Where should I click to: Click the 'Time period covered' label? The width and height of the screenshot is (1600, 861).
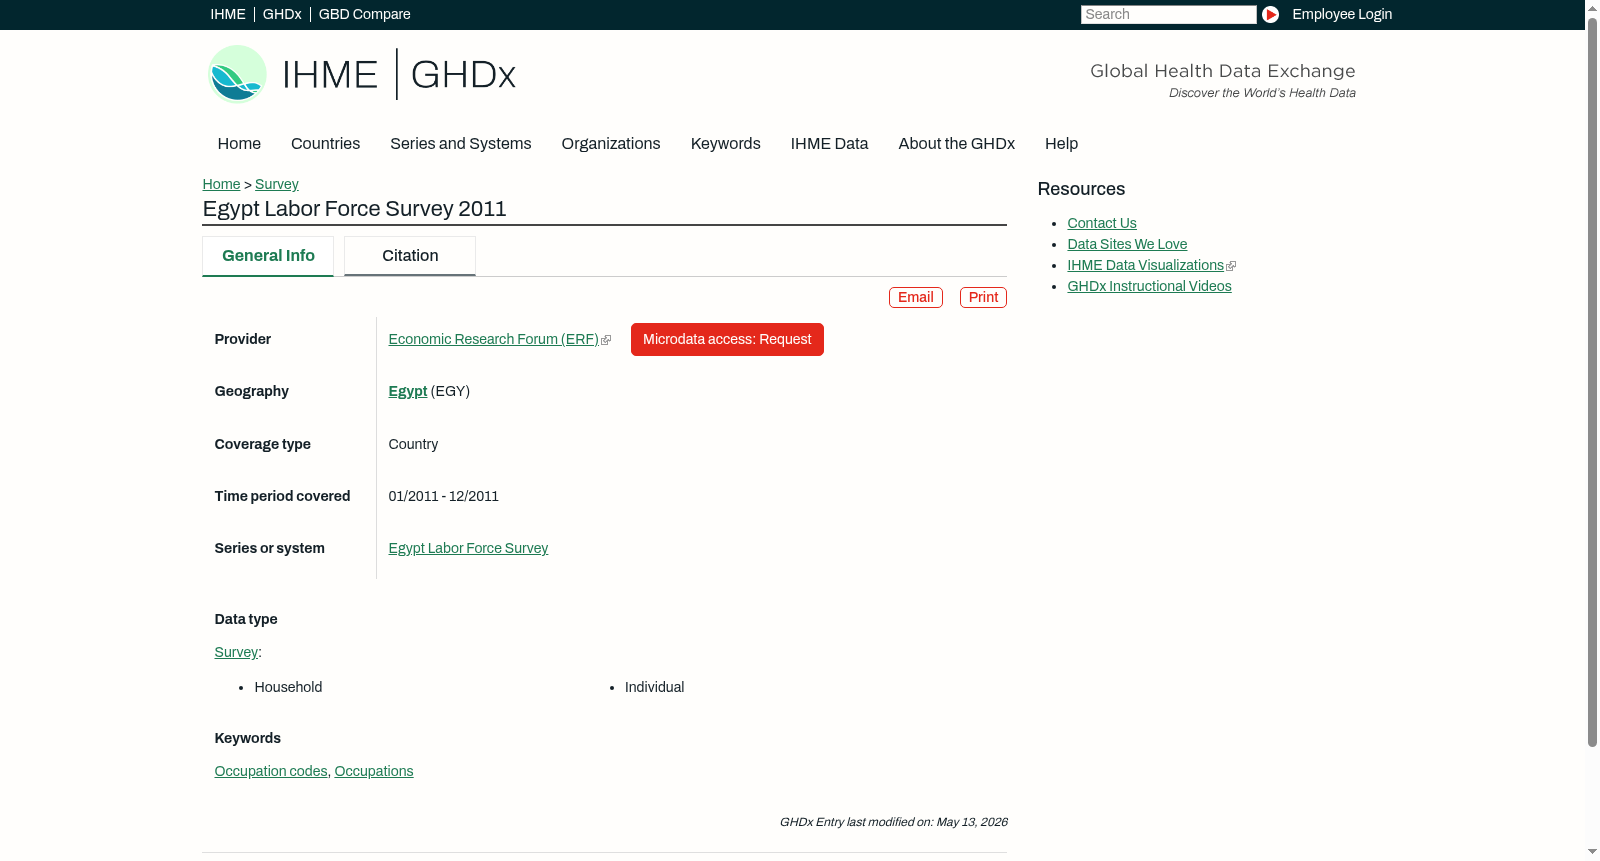[282, 496]
